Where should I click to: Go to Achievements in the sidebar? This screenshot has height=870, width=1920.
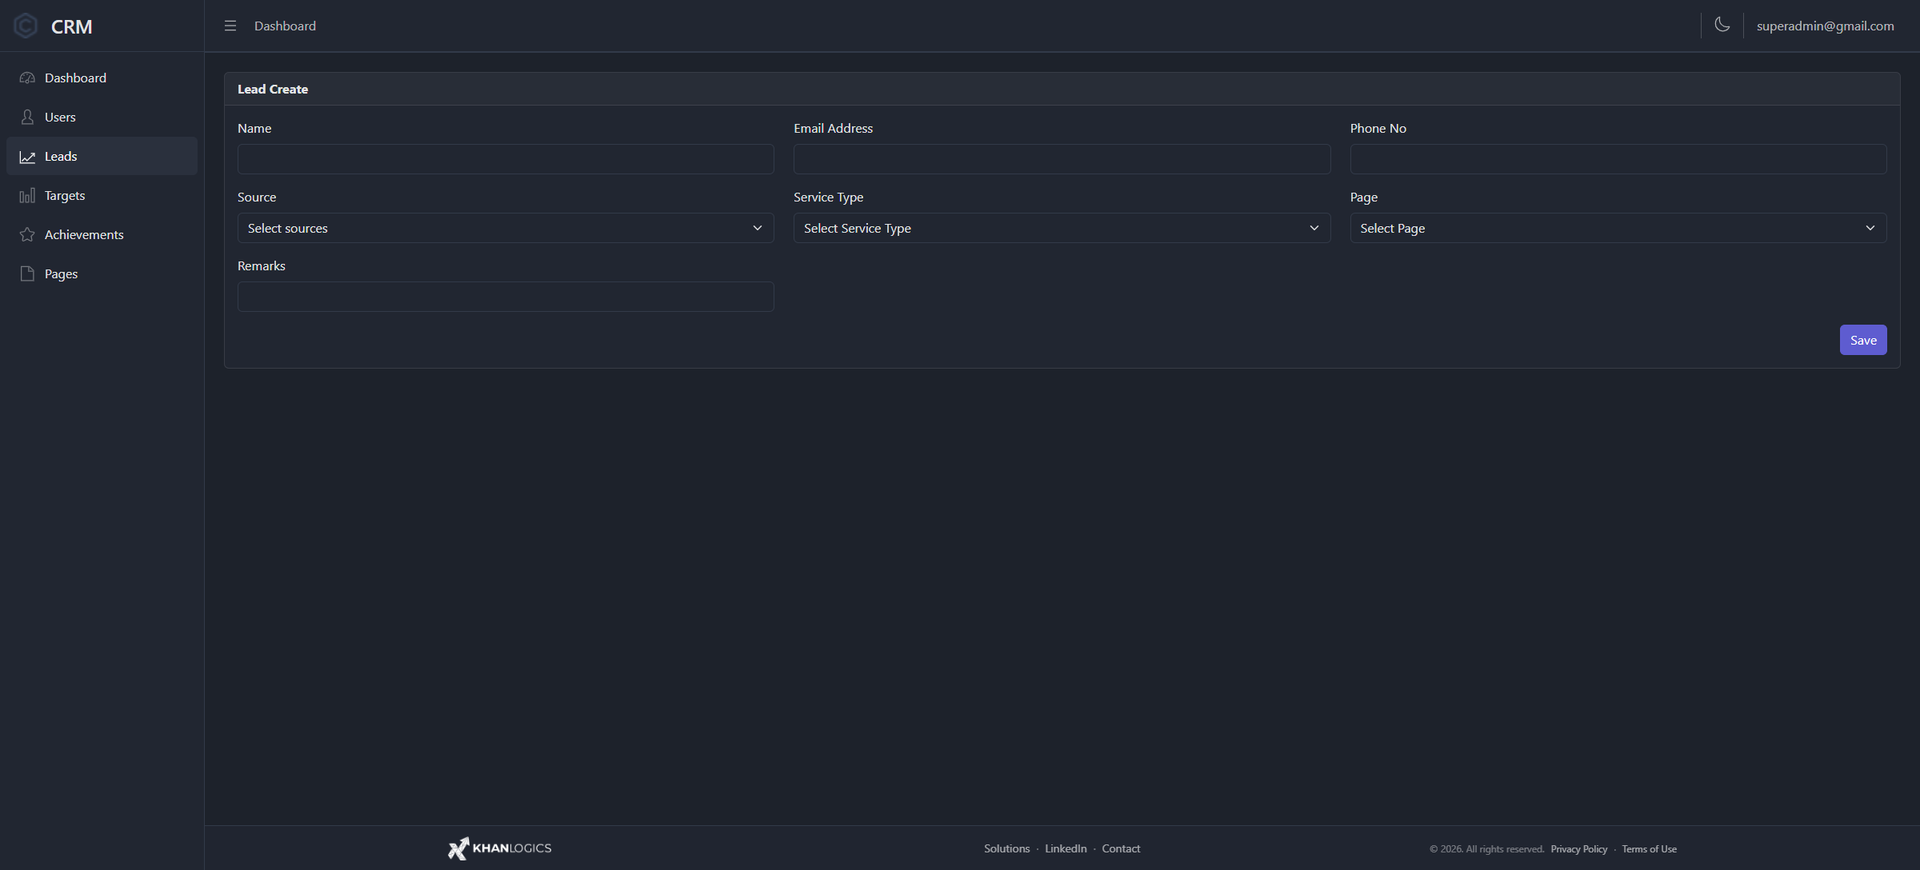[102, 235]
